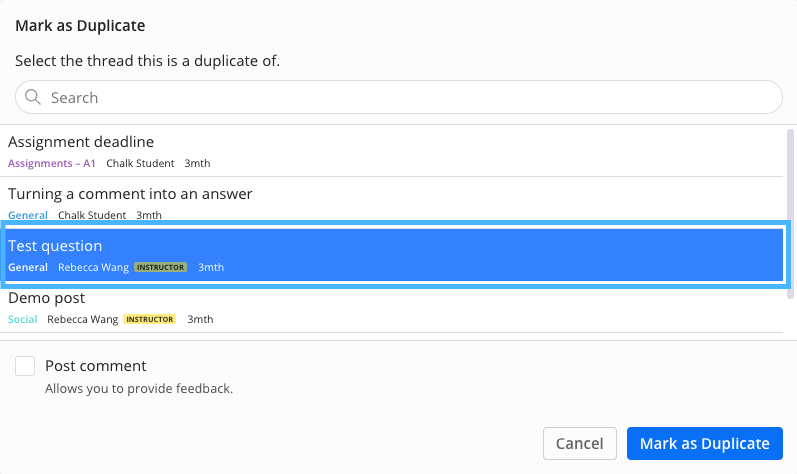Click the Social category label on Demo post

[x=23, y=319]
